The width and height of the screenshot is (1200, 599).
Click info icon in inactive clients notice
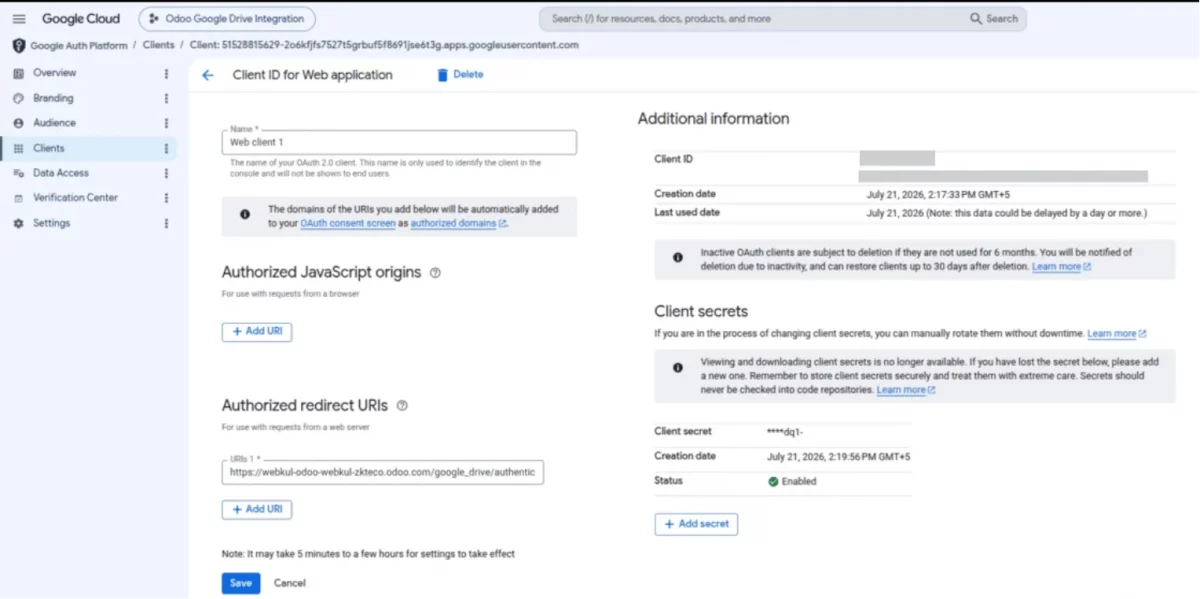tap(678, 257)
